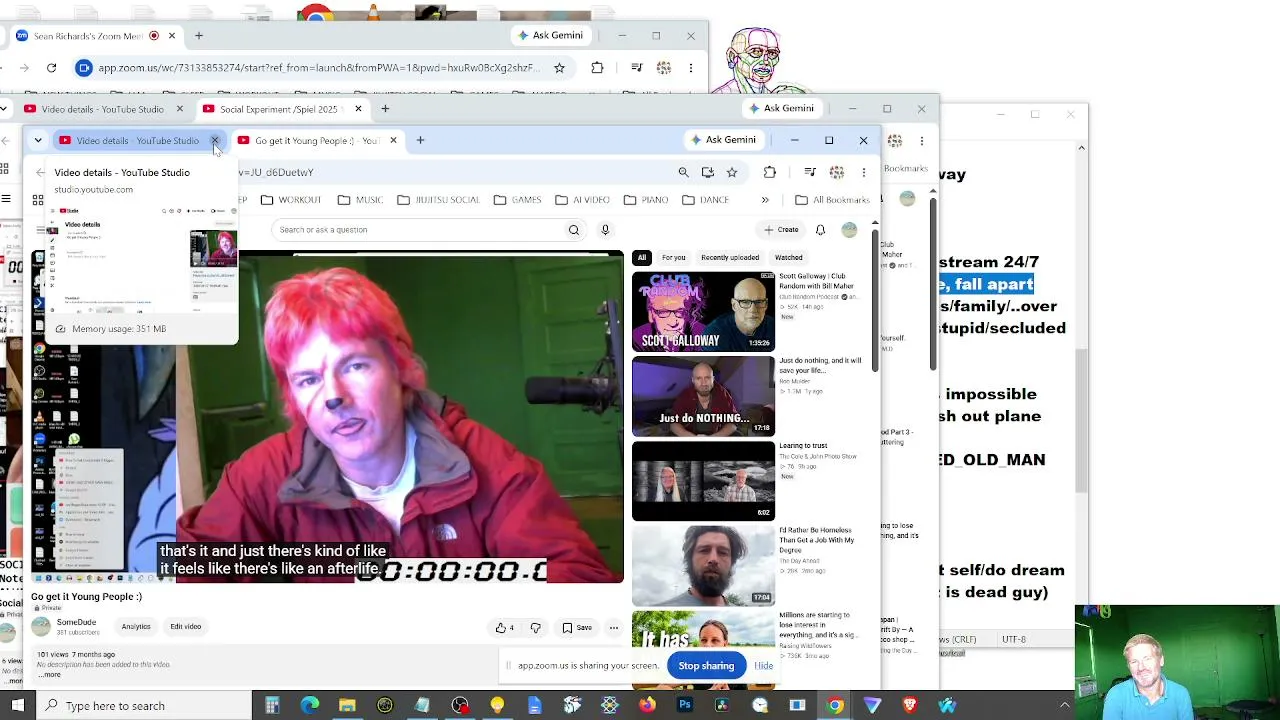
Task: Click the zoom magnifier icon in address bar
Action: tap(684, 172)
